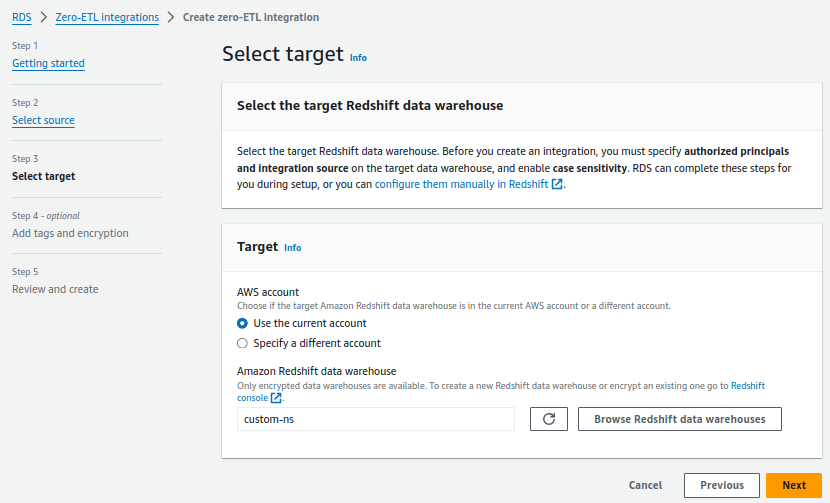Select 'Use the current account' radio button
Image resolution: width=830 pixels, height=503 pixels.
(x=242, y=323)
